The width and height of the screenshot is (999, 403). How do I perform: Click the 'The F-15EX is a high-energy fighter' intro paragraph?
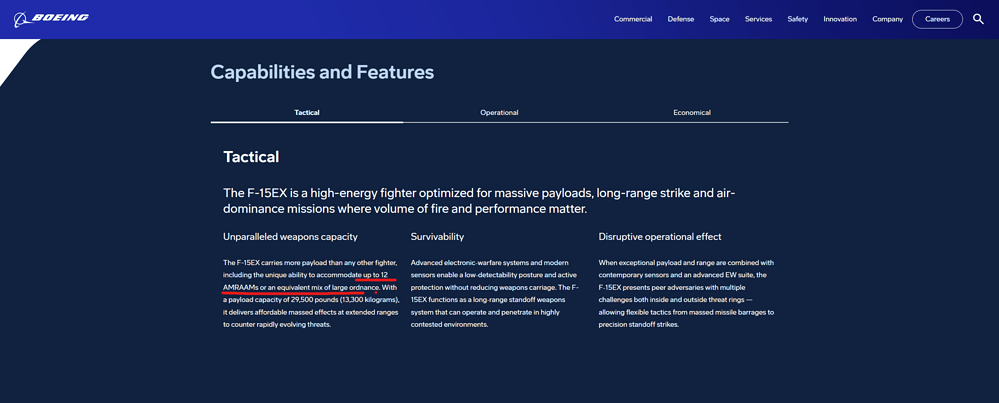pyautogui.click(x=479, y=201)
